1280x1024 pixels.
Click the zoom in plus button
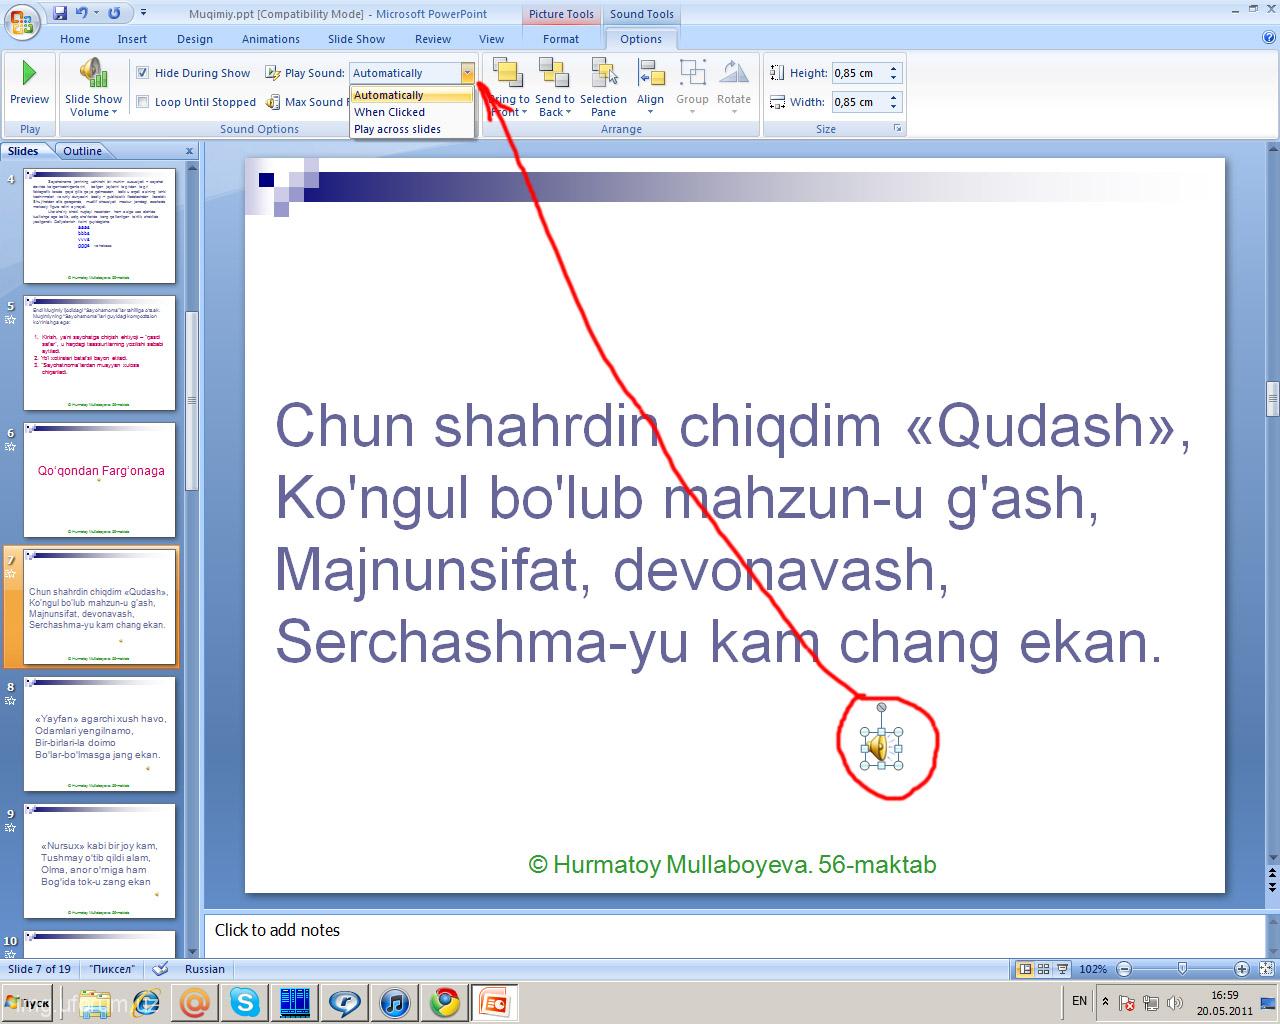[x=1241, y=969]
